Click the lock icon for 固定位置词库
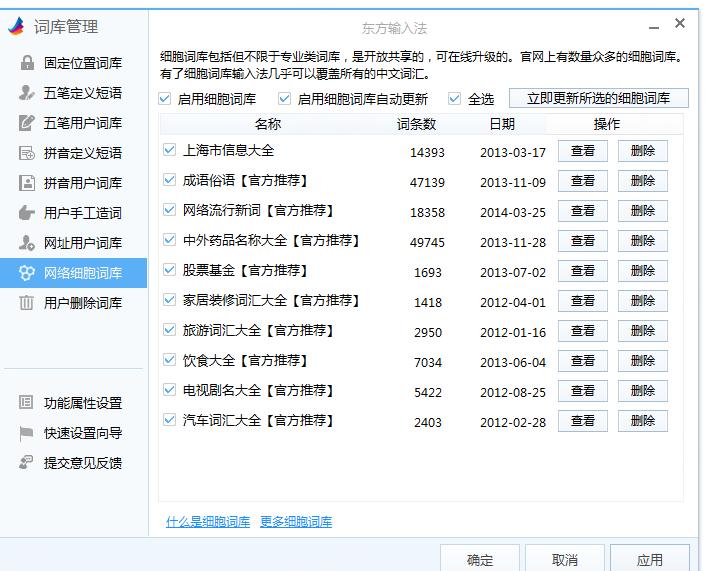Viewport: 714px width, 571px height. (27, 62)
